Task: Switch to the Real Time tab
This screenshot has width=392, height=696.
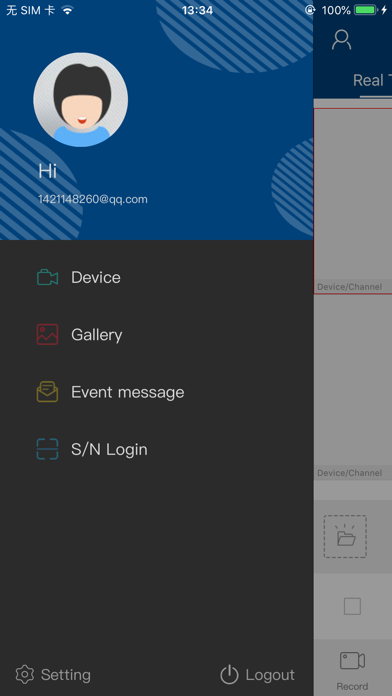Action: coord(372,80)
